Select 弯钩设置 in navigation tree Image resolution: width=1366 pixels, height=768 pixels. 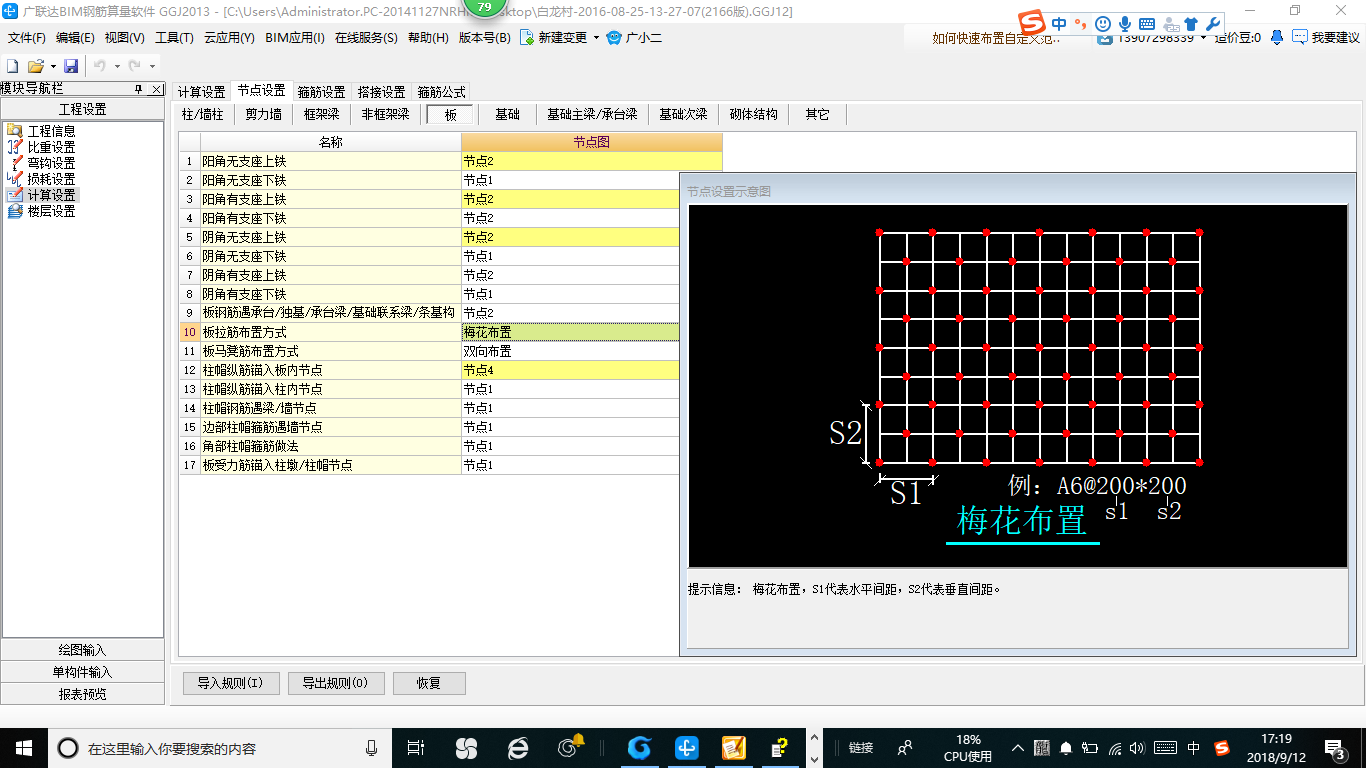click(x=51, y=163)
